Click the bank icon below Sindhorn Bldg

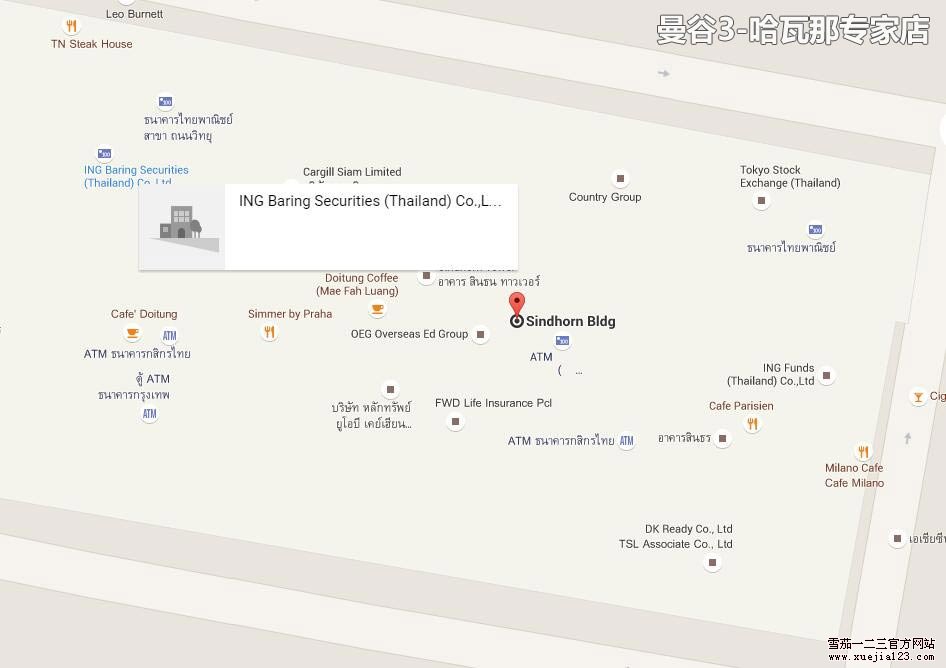562,341
